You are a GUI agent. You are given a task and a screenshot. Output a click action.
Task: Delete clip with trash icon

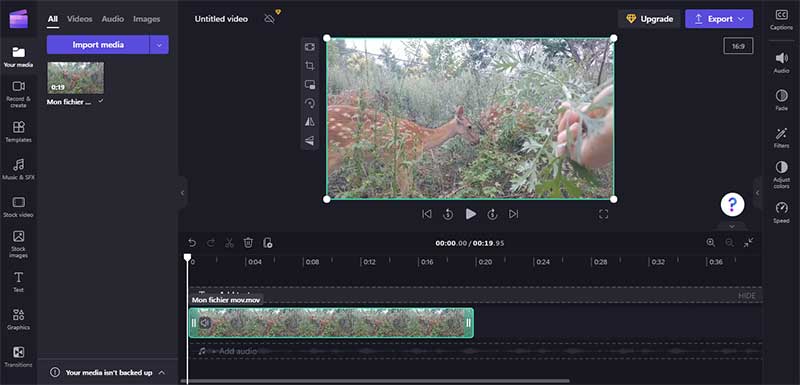point(248,243)
